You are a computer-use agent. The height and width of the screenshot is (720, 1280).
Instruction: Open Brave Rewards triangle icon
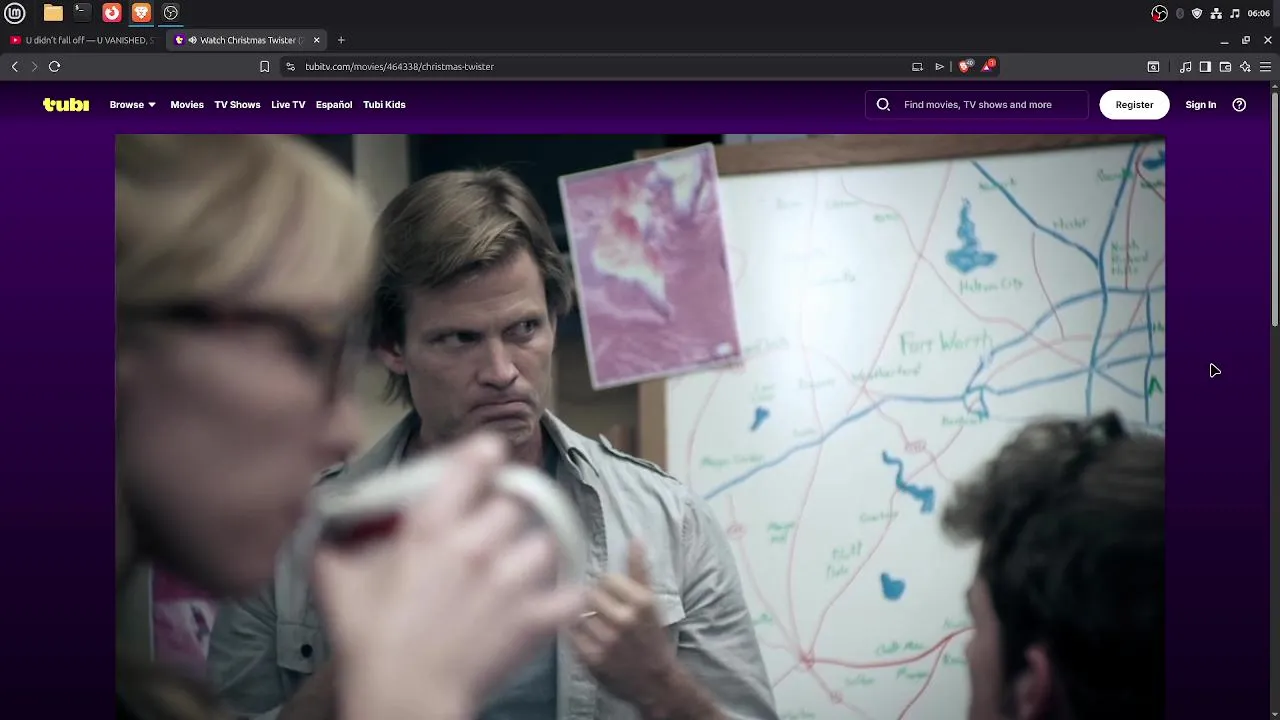pos(988,66)
